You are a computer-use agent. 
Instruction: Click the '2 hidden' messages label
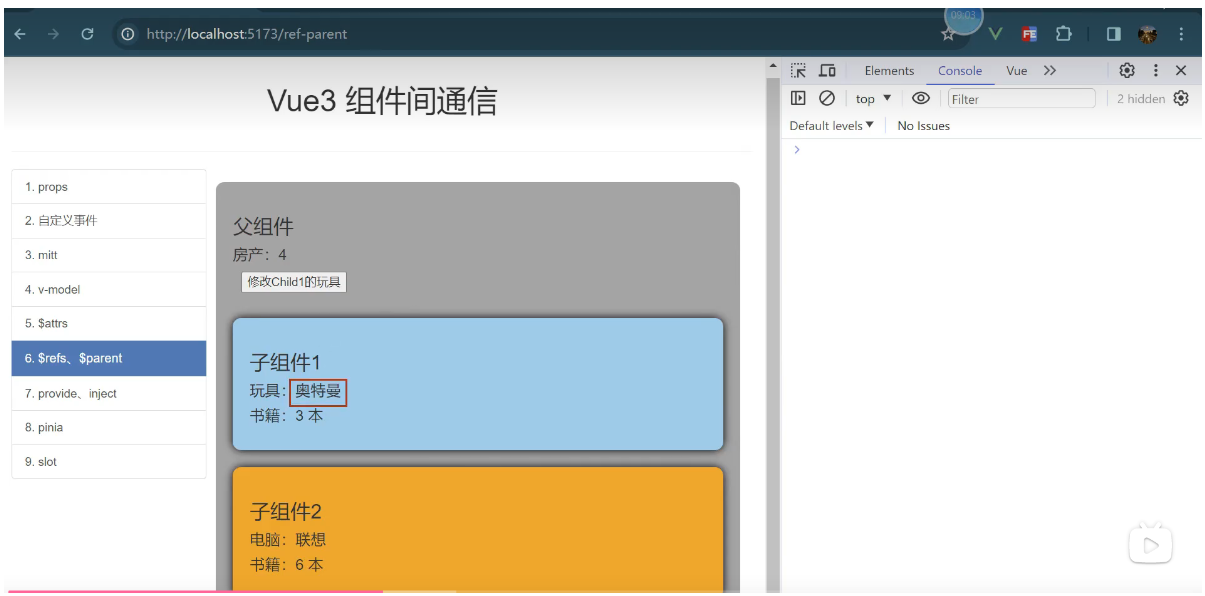click(1140, 98)
